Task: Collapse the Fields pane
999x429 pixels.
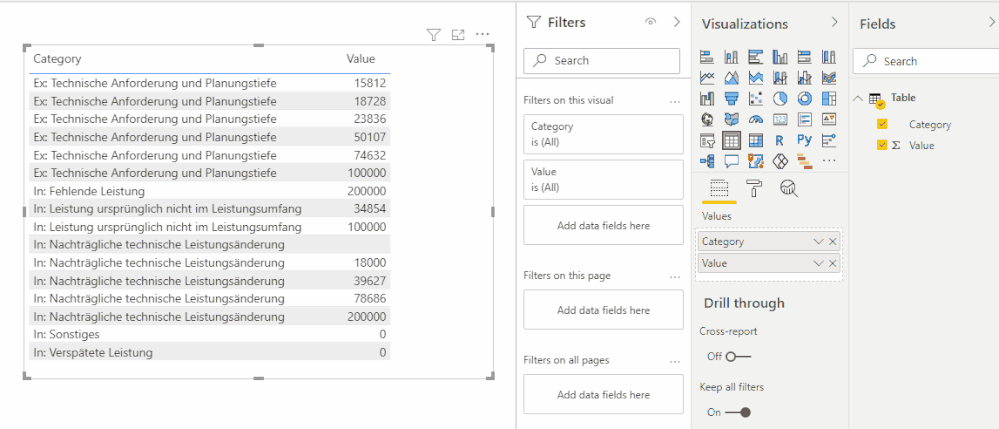Action: (989, 24)
